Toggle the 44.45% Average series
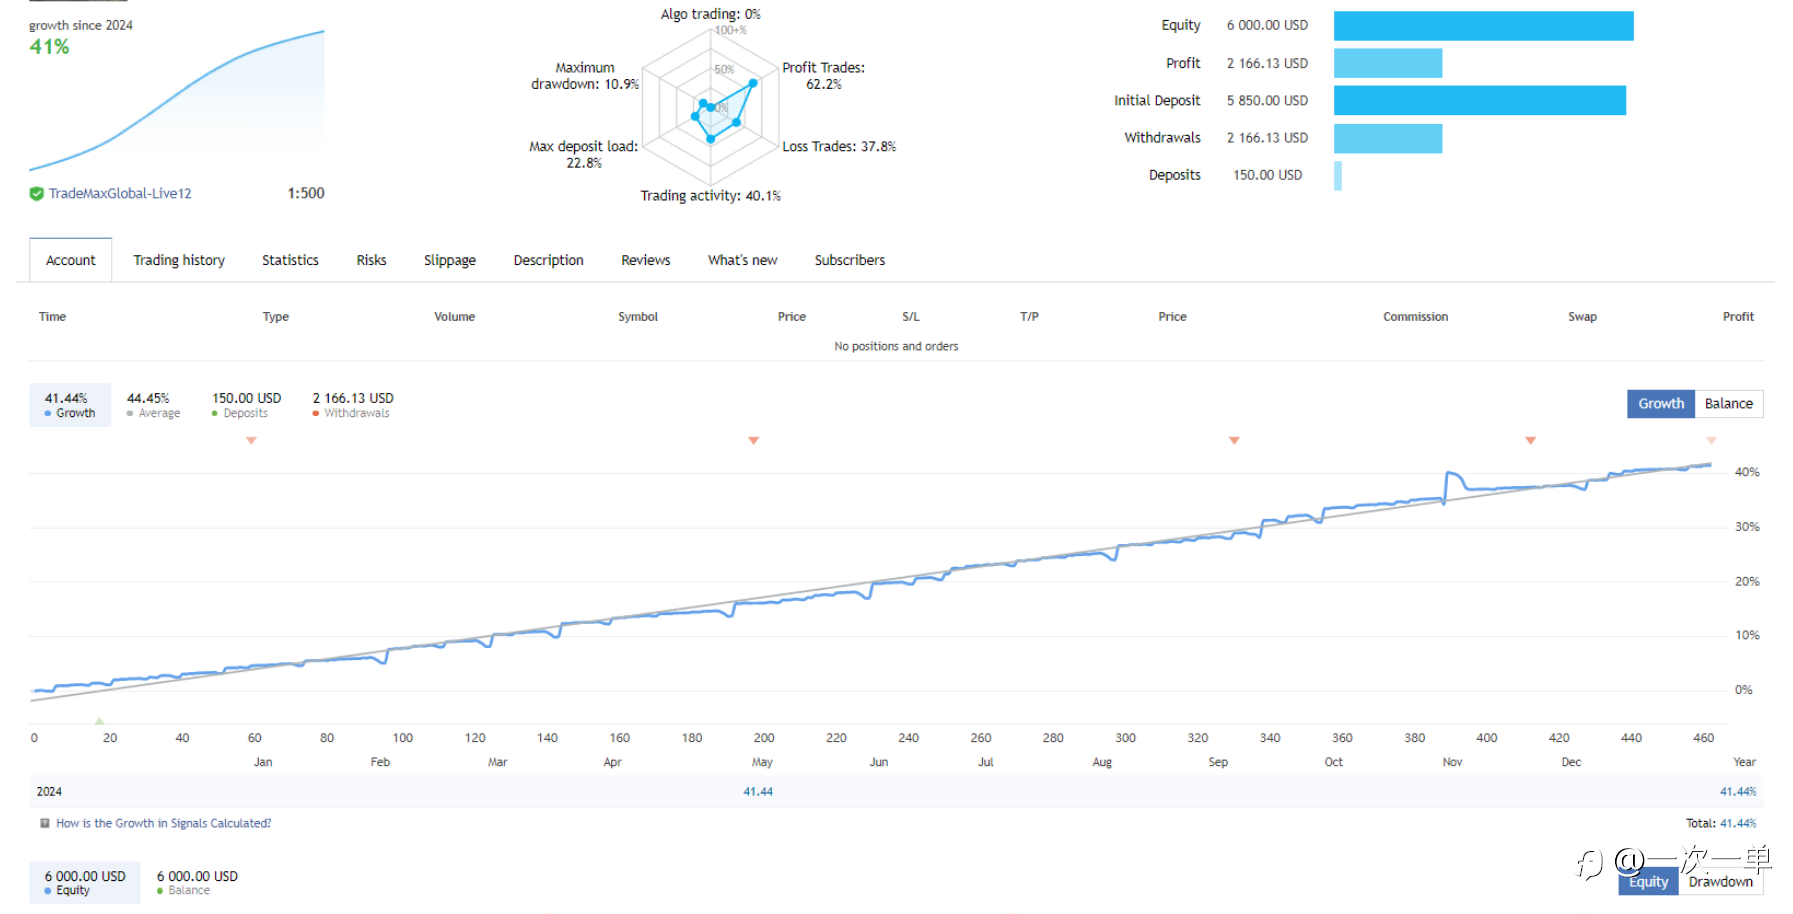The height and width of the screenshot is (914, 1793). 153,405
